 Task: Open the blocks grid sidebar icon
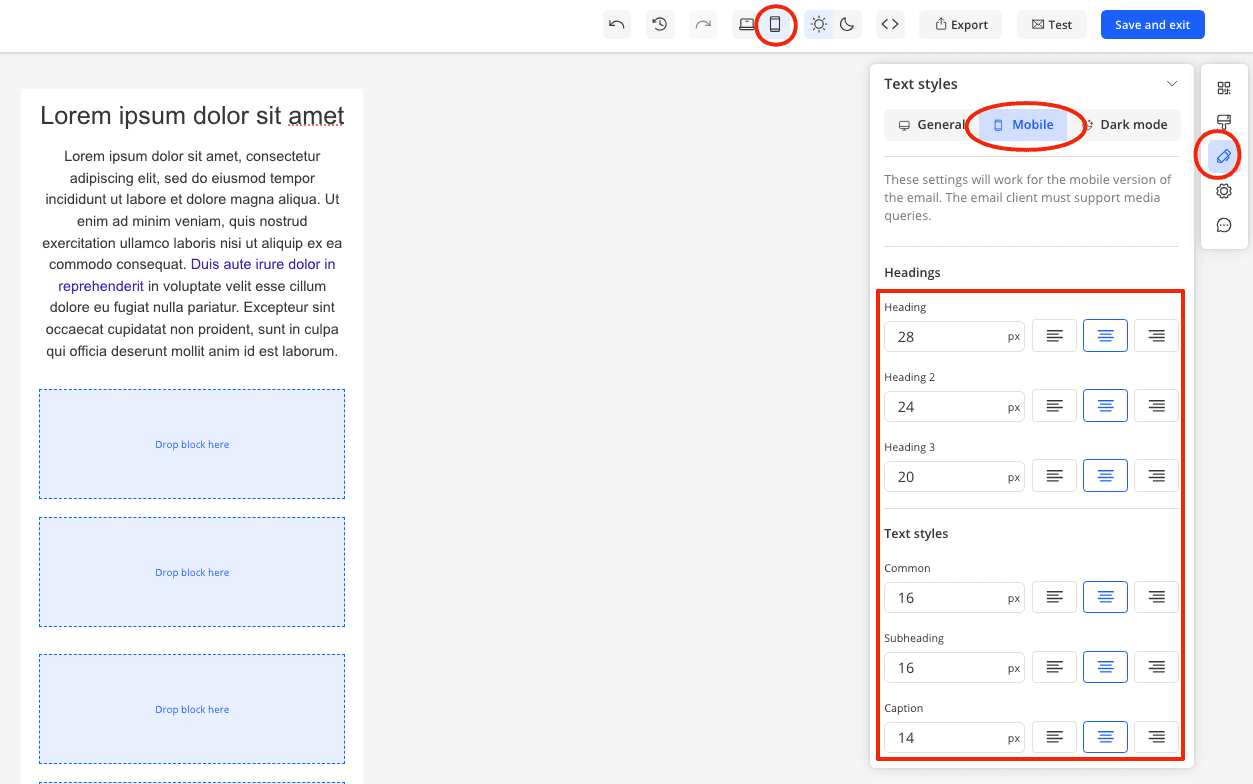[x=1224, y=88]
